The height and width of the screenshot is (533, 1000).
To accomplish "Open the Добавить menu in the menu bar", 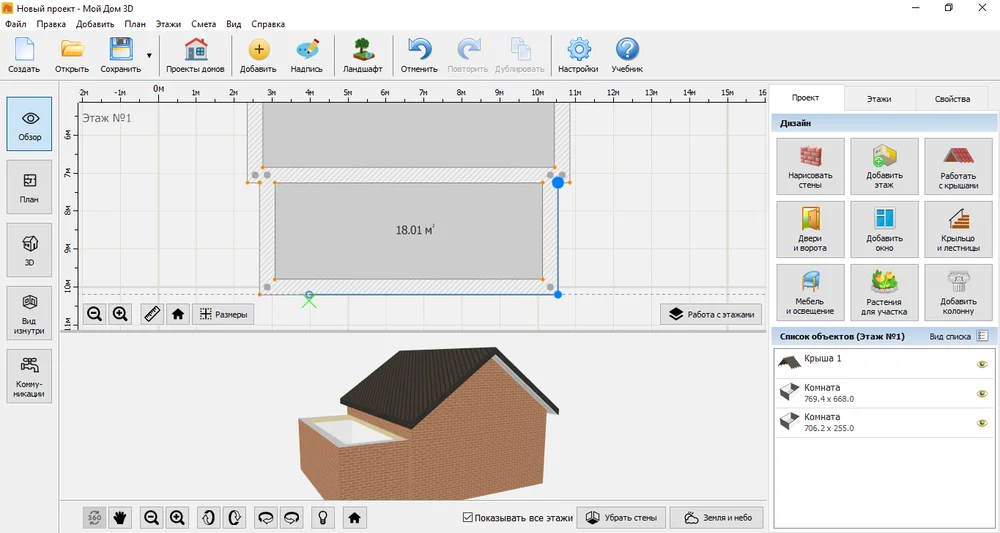I will (95, 24).
